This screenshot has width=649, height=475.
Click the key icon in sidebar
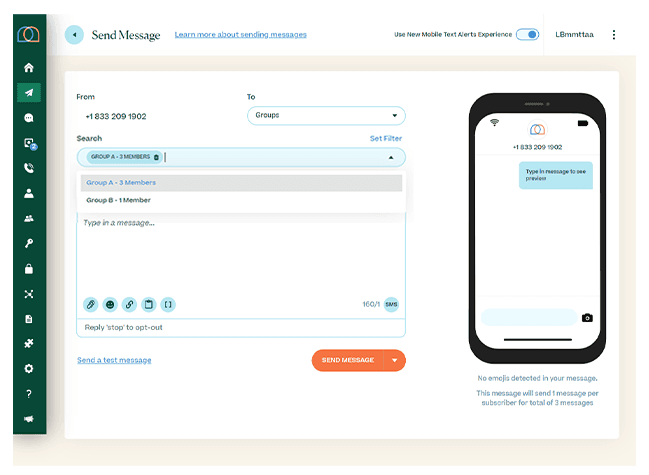coord(29,244)
